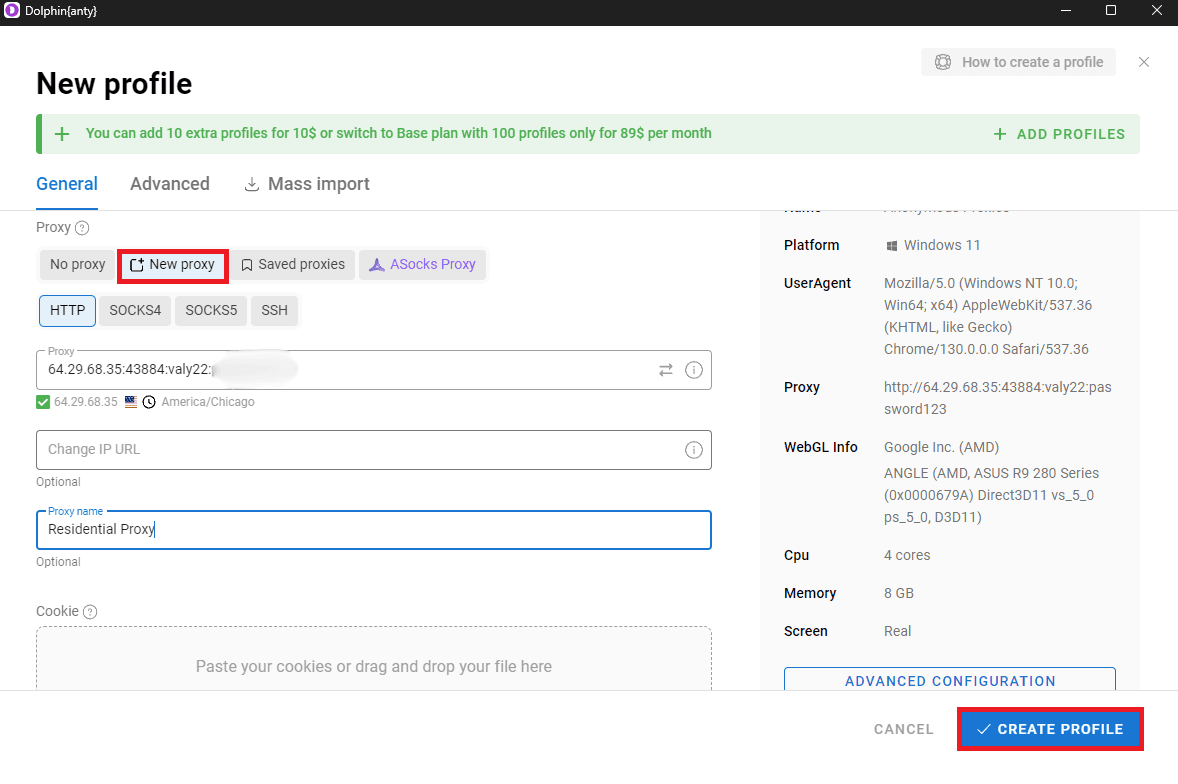The width and height of the screenshot is (1178, 784).
Task: Open How to create a profile help
Action: coord(1018,62)
